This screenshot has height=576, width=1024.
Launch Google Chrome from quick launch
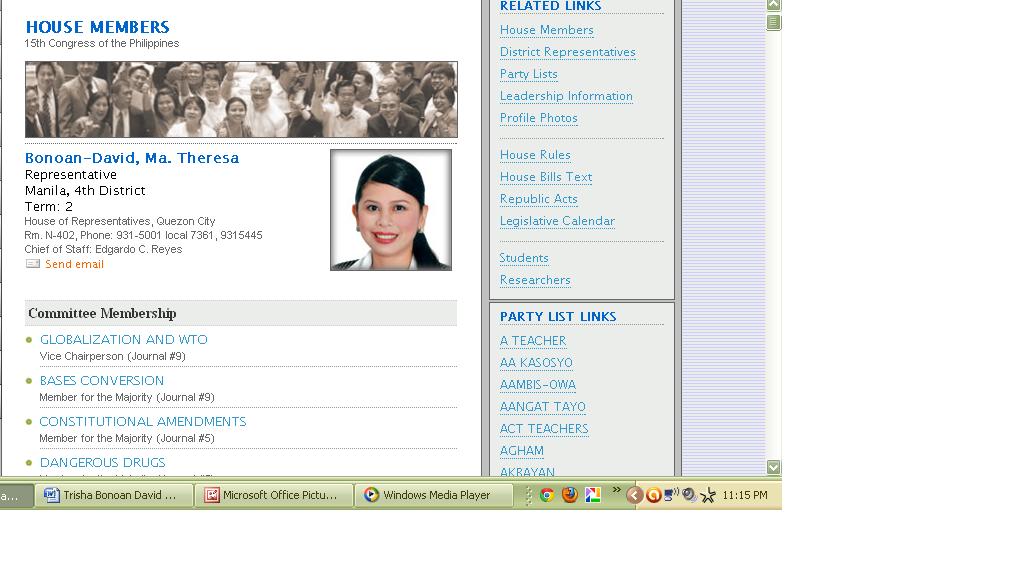click(547, 495)
